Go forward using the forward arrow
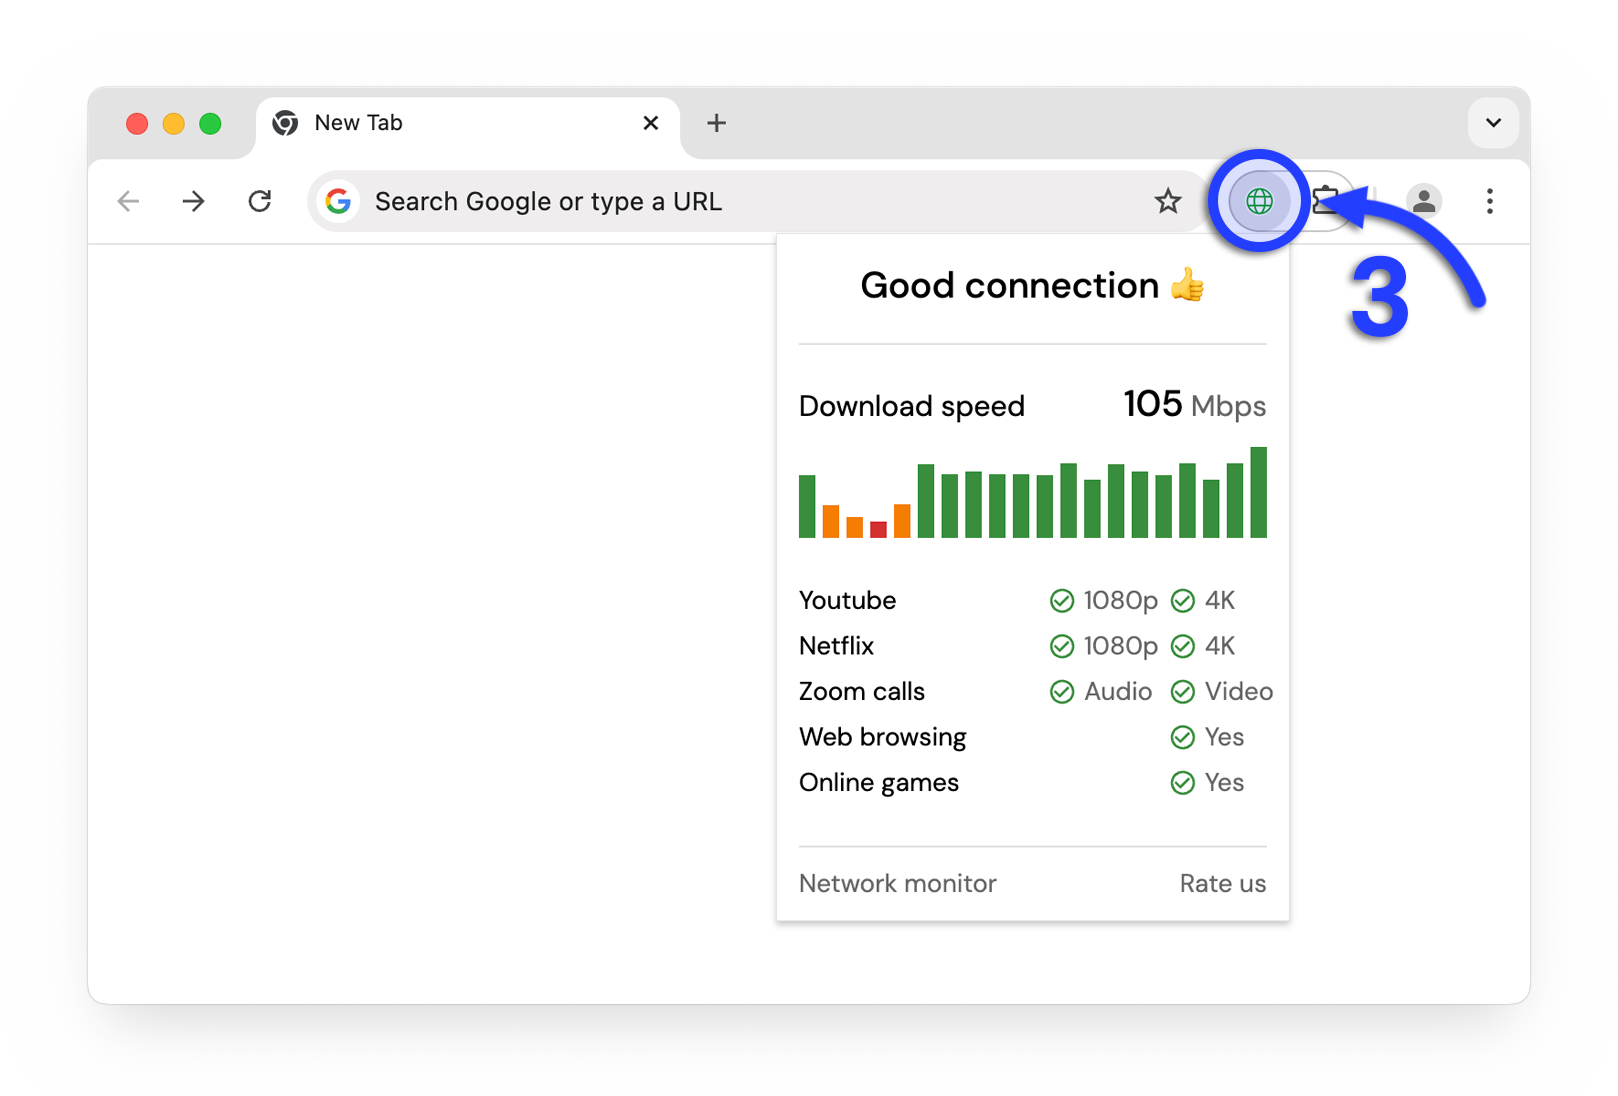Image resolution: width=1618 pixels, height=1096 pixels. click(193, 201)
